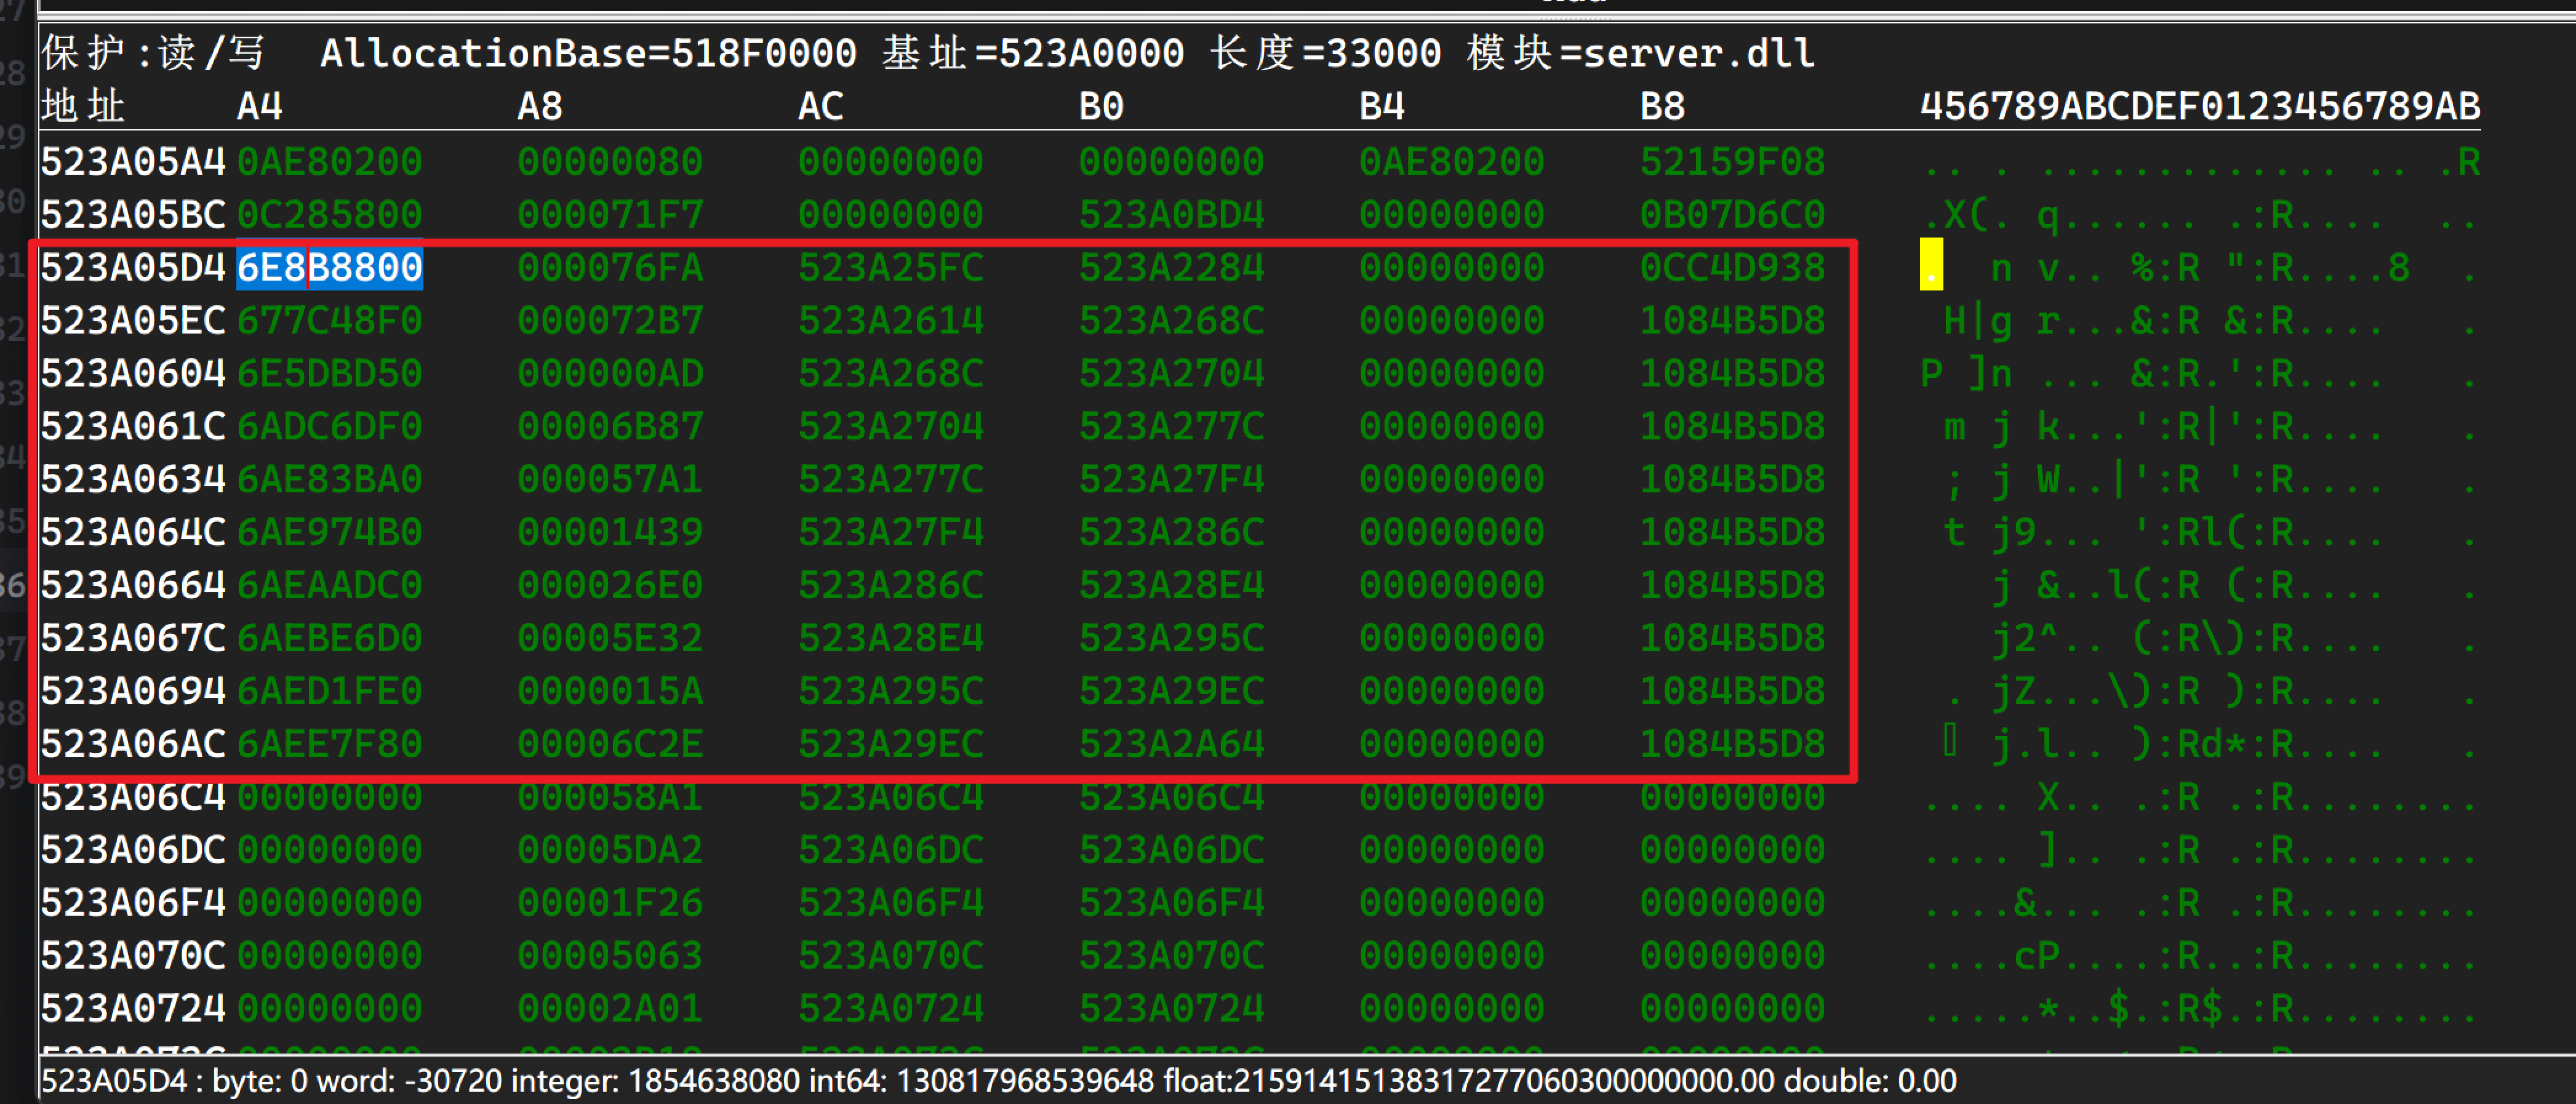Screen dimensions: 2576x1104
Task: Click hex value 6AE974B0
Action: pyautogui.click(x=329, y=532)
